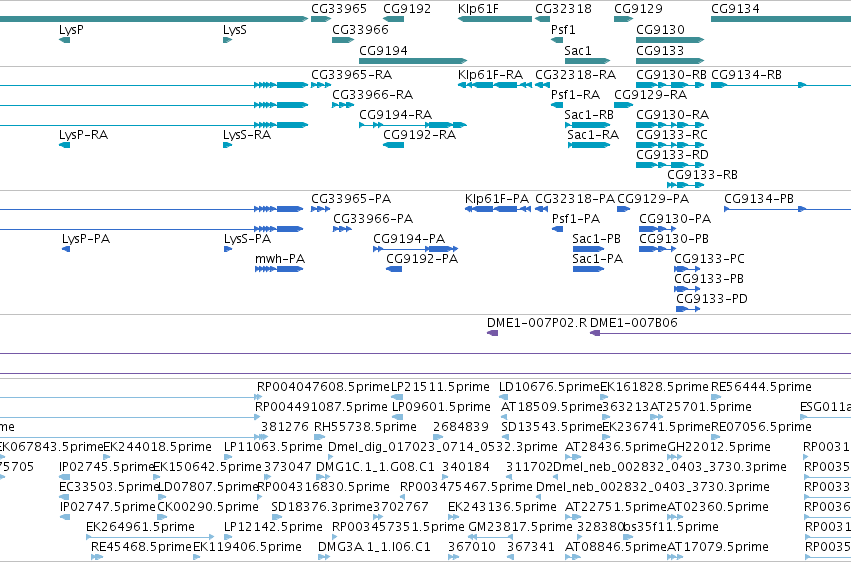Select the DMG1C.1_1.G08.C1 EST label
Viewport: 851px width, 562px height.
[375, 467]
